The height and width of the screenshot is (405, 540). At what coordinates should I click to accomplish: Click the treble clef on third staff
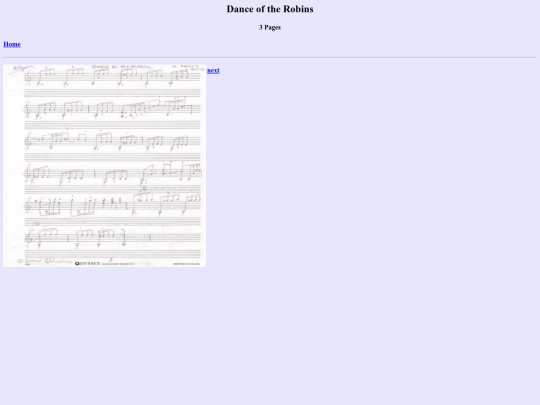[28, 142]
